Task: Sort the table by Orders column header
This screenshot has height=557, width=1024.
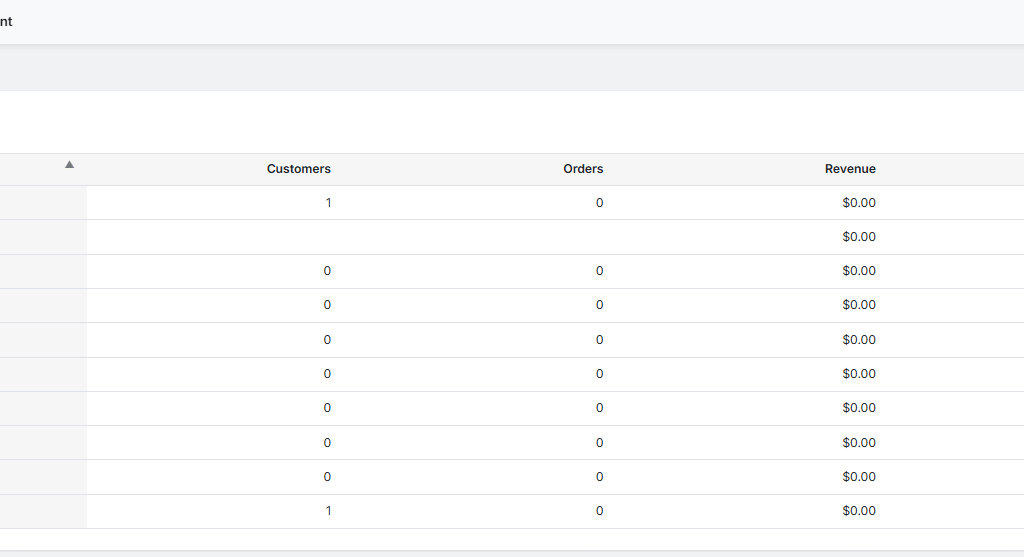Action: [x=583, y=169]
